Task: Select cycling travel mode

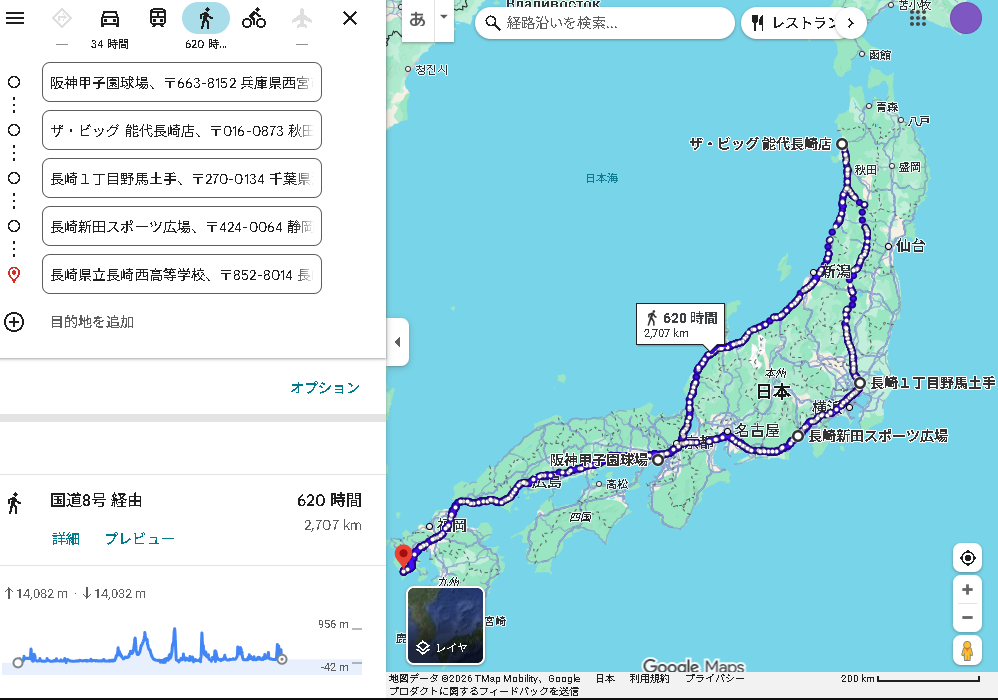Action: pyautogui.click(x=254, y=18)
